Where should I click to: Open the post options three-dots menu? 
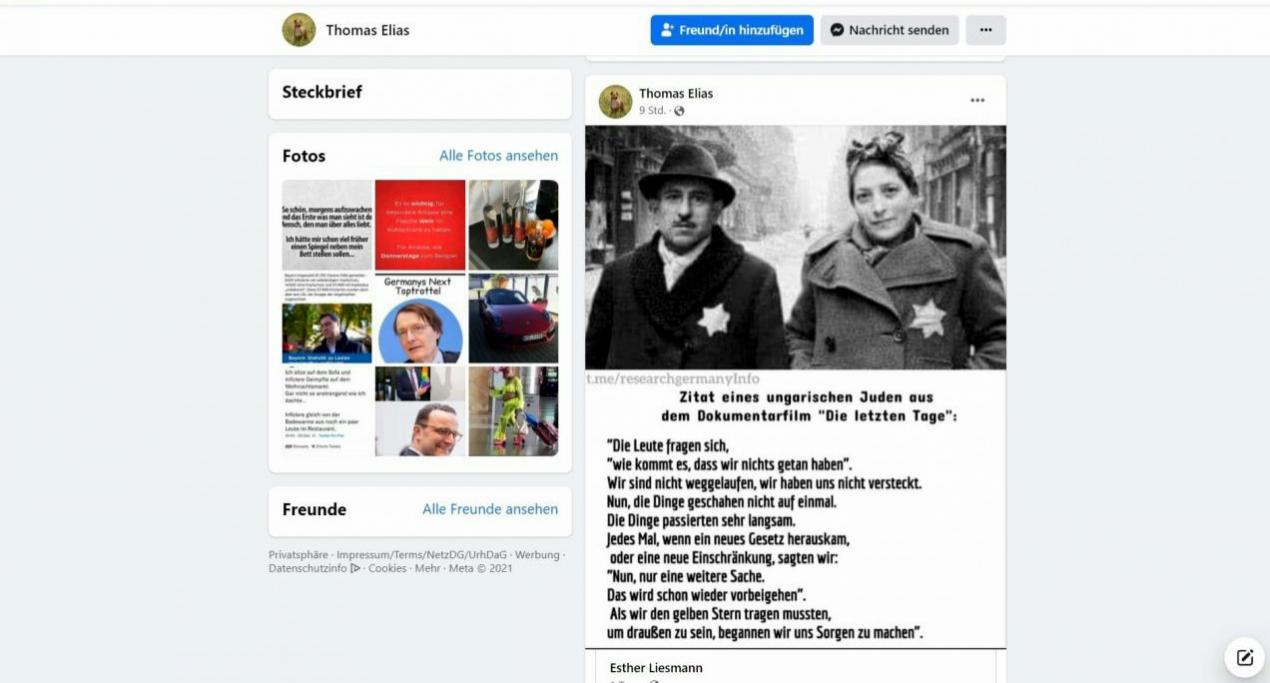(977, 100)
